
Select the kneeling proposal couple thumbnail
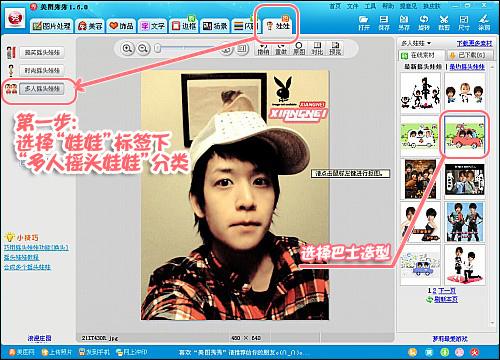tap(464, 265)
